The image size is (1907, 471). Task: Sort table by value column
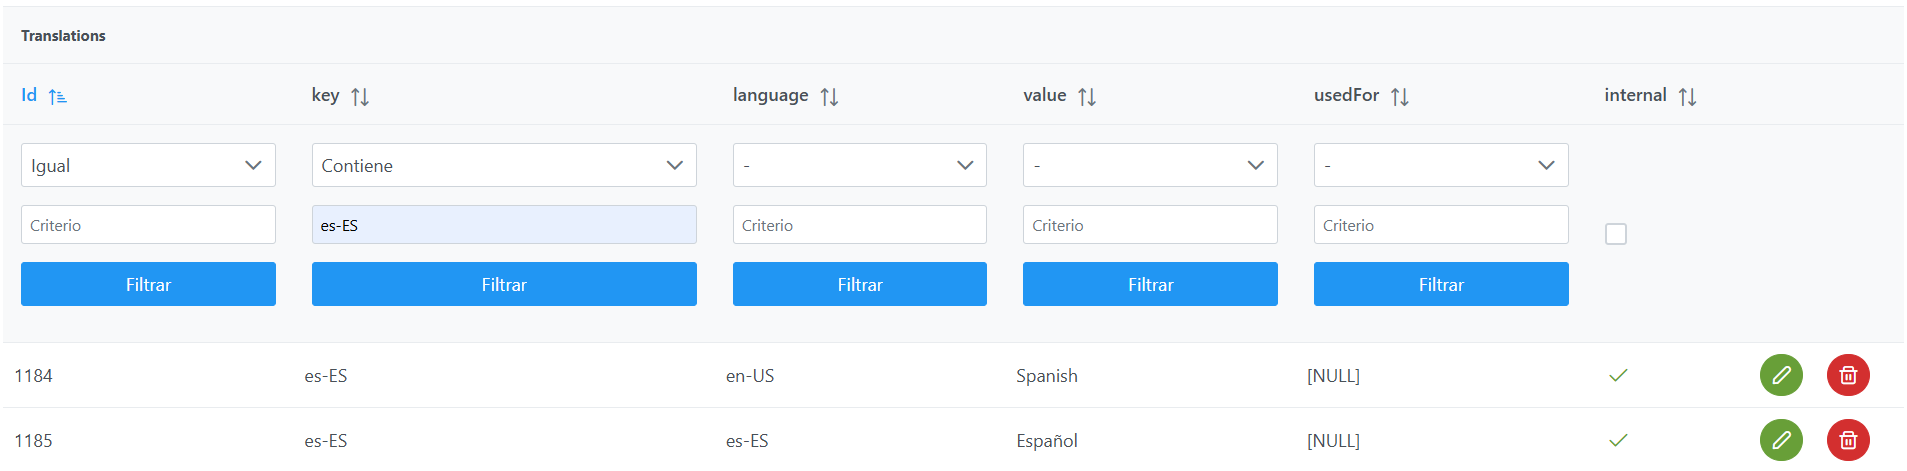click(1087, 96)
